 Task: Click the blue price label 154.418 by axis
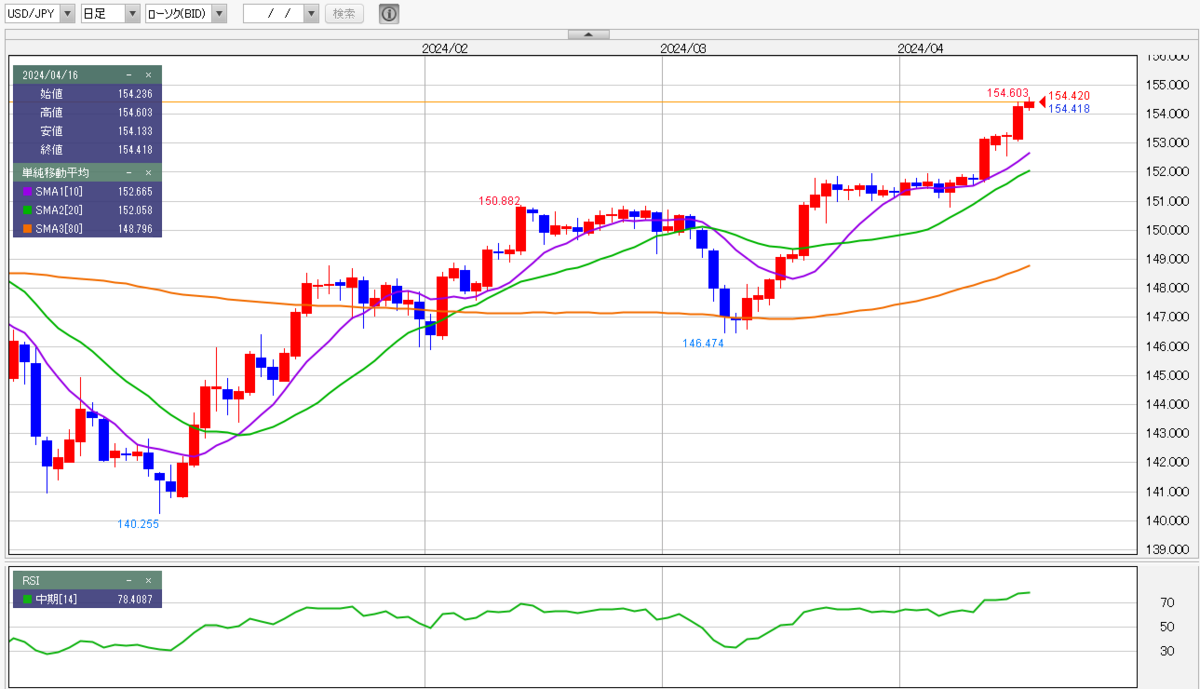tap(1069, 108)
